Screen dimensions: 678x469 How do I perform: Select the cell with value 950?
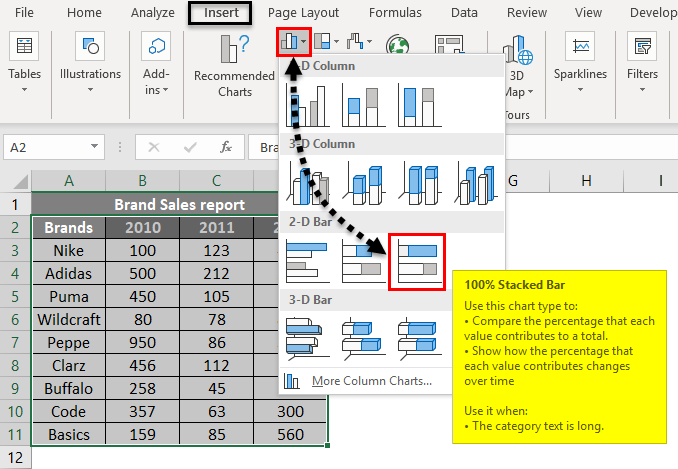pos(142,342)
